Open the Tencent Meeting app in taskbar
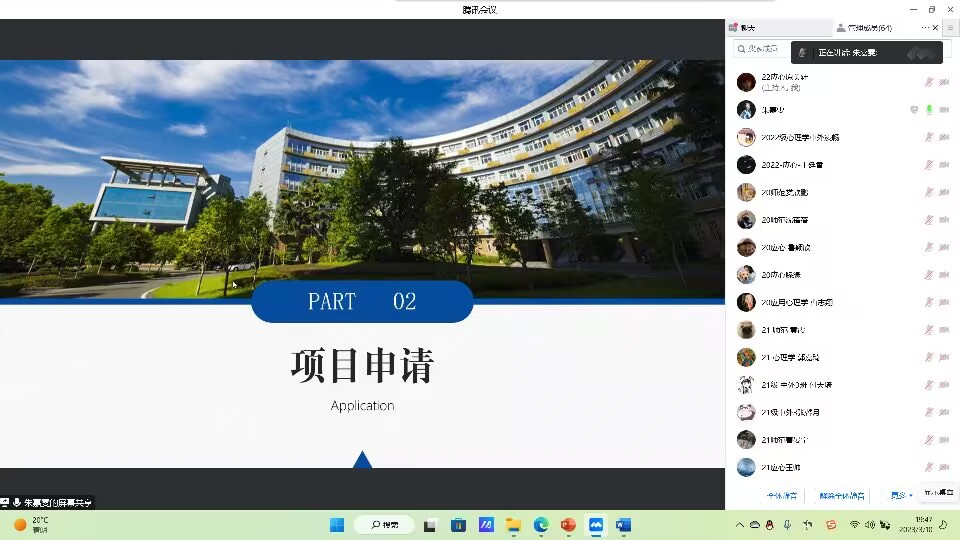Image resolution: width=960 pixels, height=540 pixels. (596, 525)
